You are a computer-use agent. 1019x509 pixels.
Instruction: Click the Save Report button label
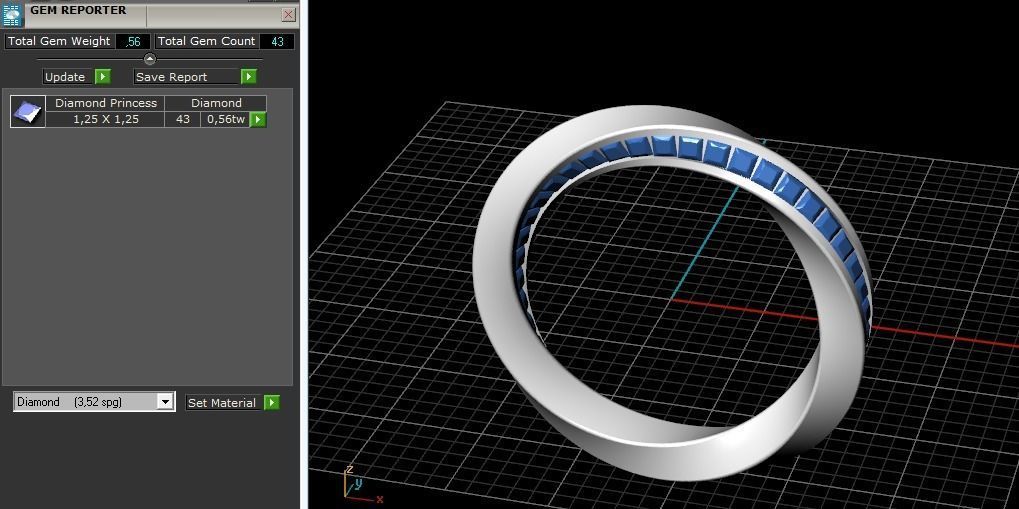click(187, 77)
